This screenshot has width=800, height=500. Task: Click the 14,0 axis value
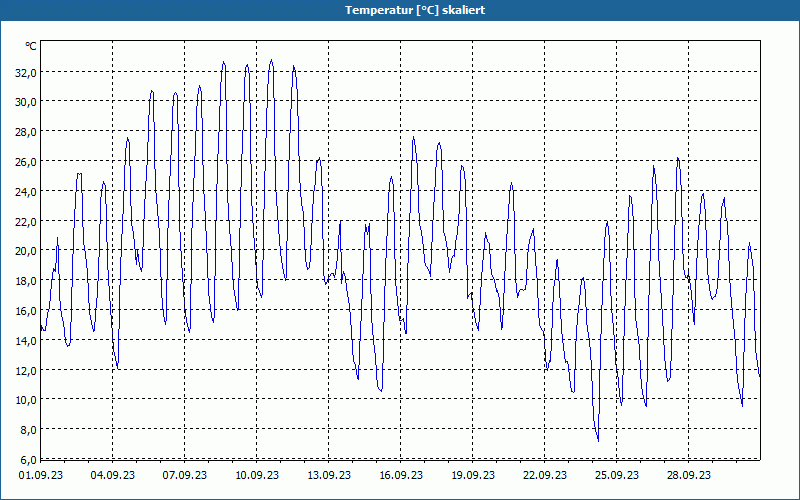coord(26,341)
